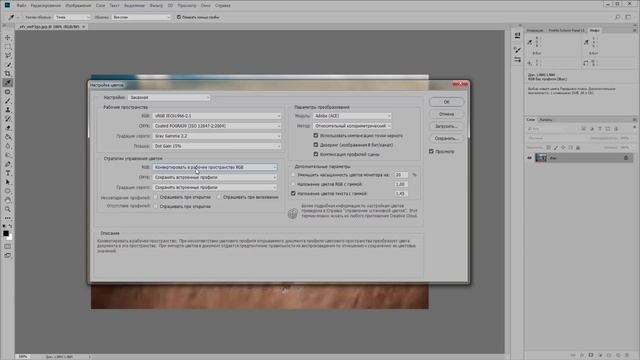Toggle the 'Просмотр' preview checkbox
Viewport: 640px width, 360px height.
tap(431, 151)
